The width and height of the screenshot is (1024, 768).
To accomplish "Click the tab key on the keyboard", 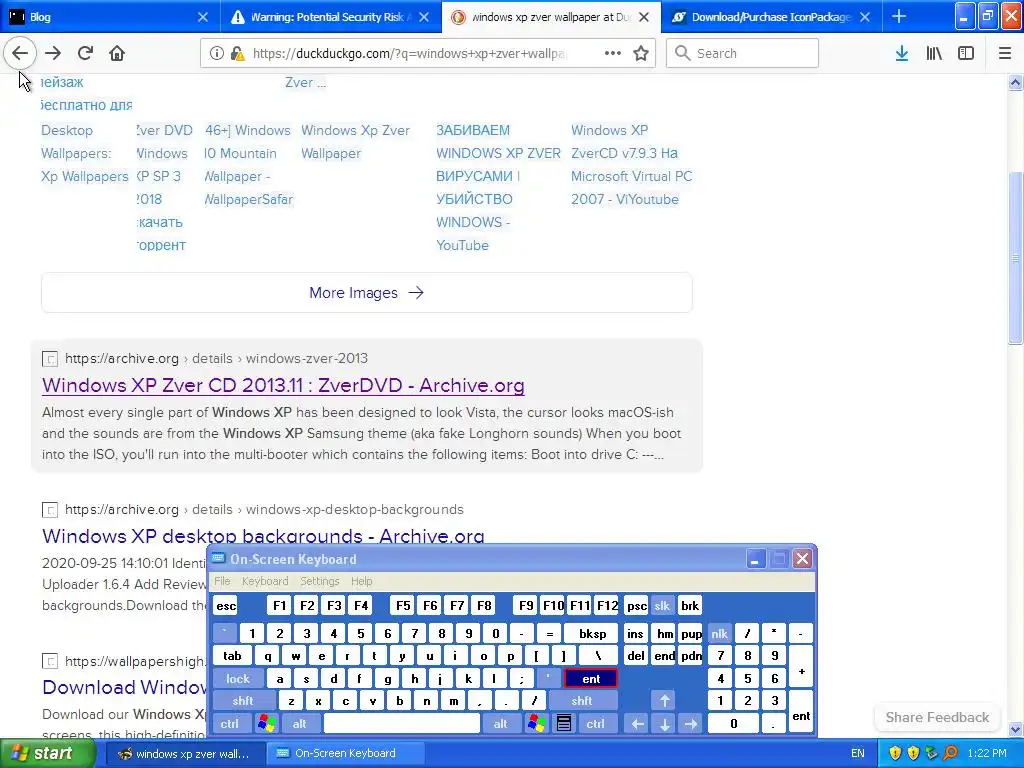I will (232, 656).
